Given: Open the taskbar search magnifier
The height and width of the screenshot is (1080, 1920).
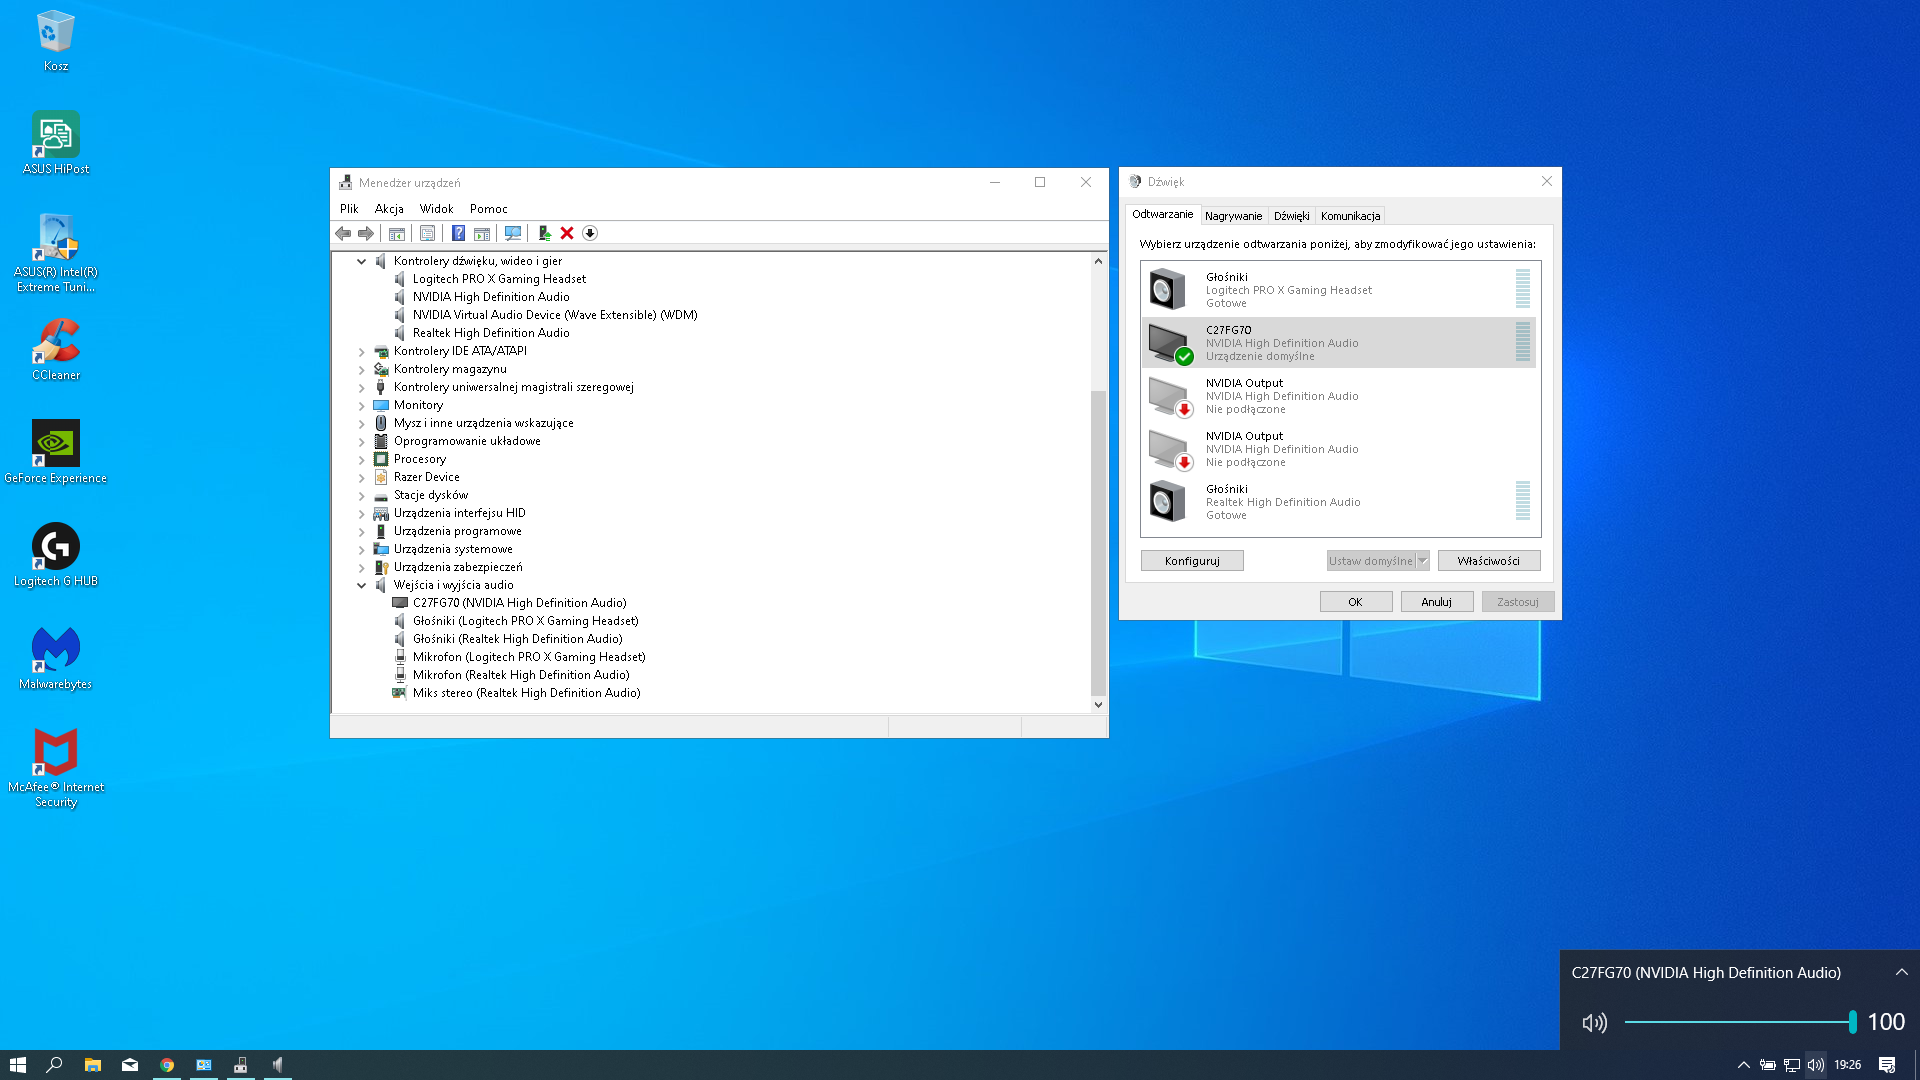Looking at the screenshot, I should point(55,1065).
